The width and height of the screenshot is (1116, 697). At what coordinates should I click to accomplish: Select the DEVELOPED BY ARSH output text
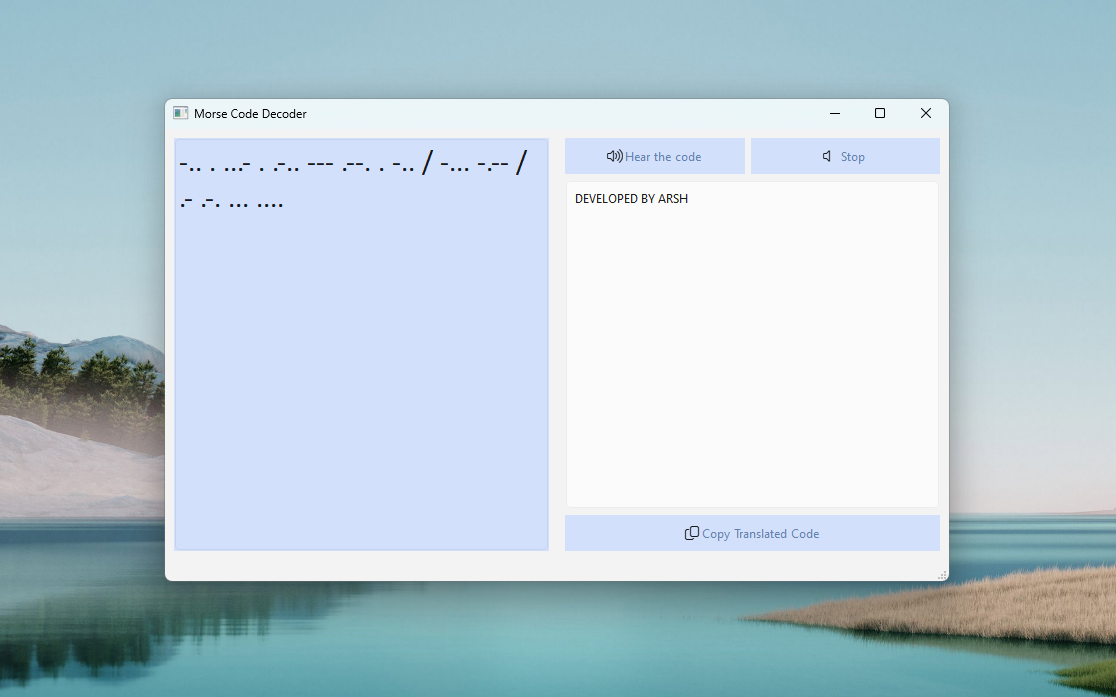point(631,199)
